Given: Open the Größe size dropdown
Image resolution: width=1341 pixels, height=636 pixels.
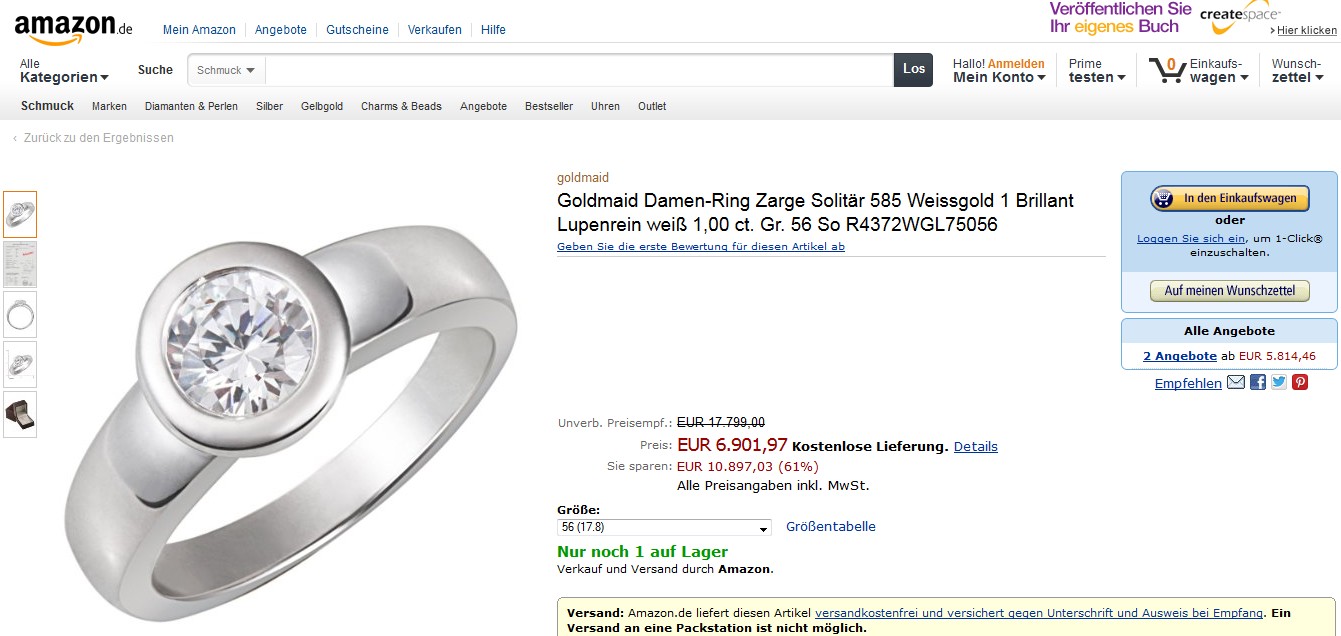Looking at the screenshot, I should pyautogui.click(x=664, y=527).
